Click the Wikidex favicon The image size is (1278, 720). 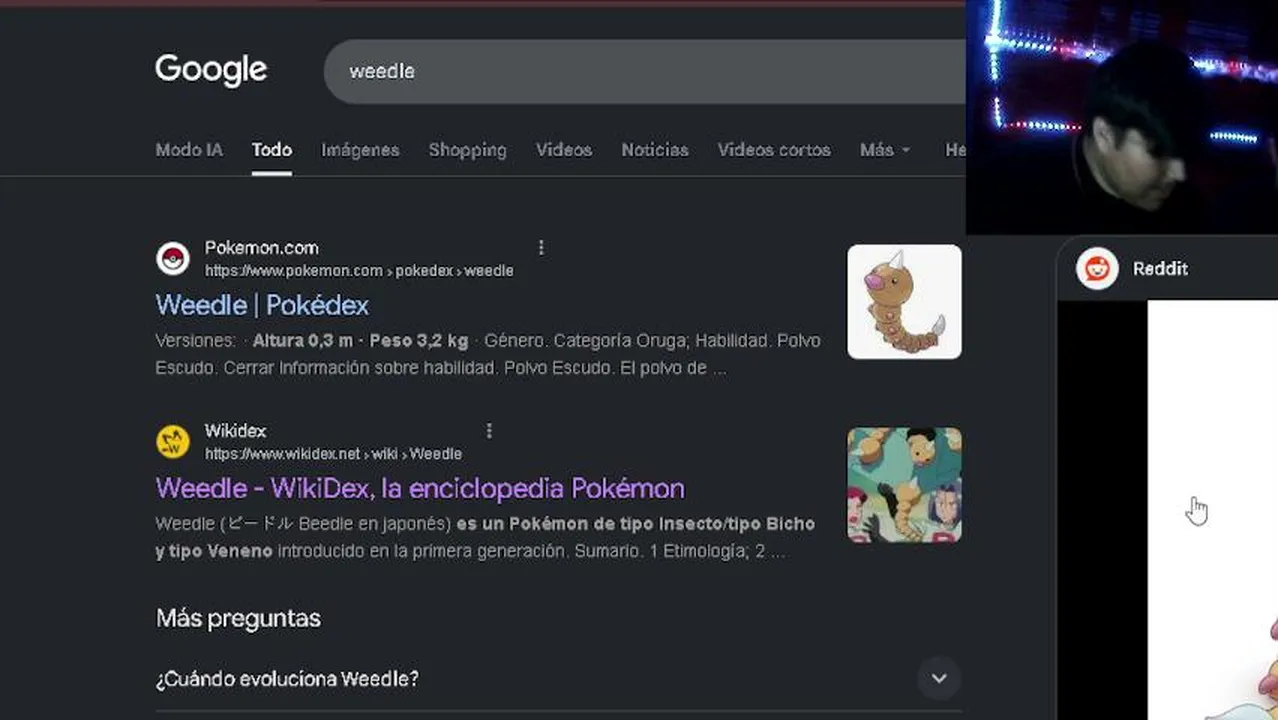pyautogui.click(x=173, y=442)
